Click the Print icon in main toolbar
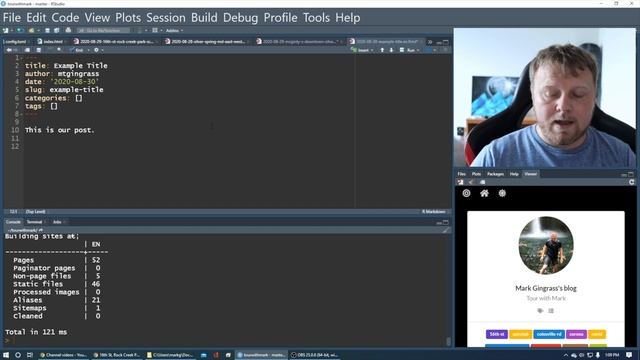The image size is (640, 360). [x=68, y=31]
